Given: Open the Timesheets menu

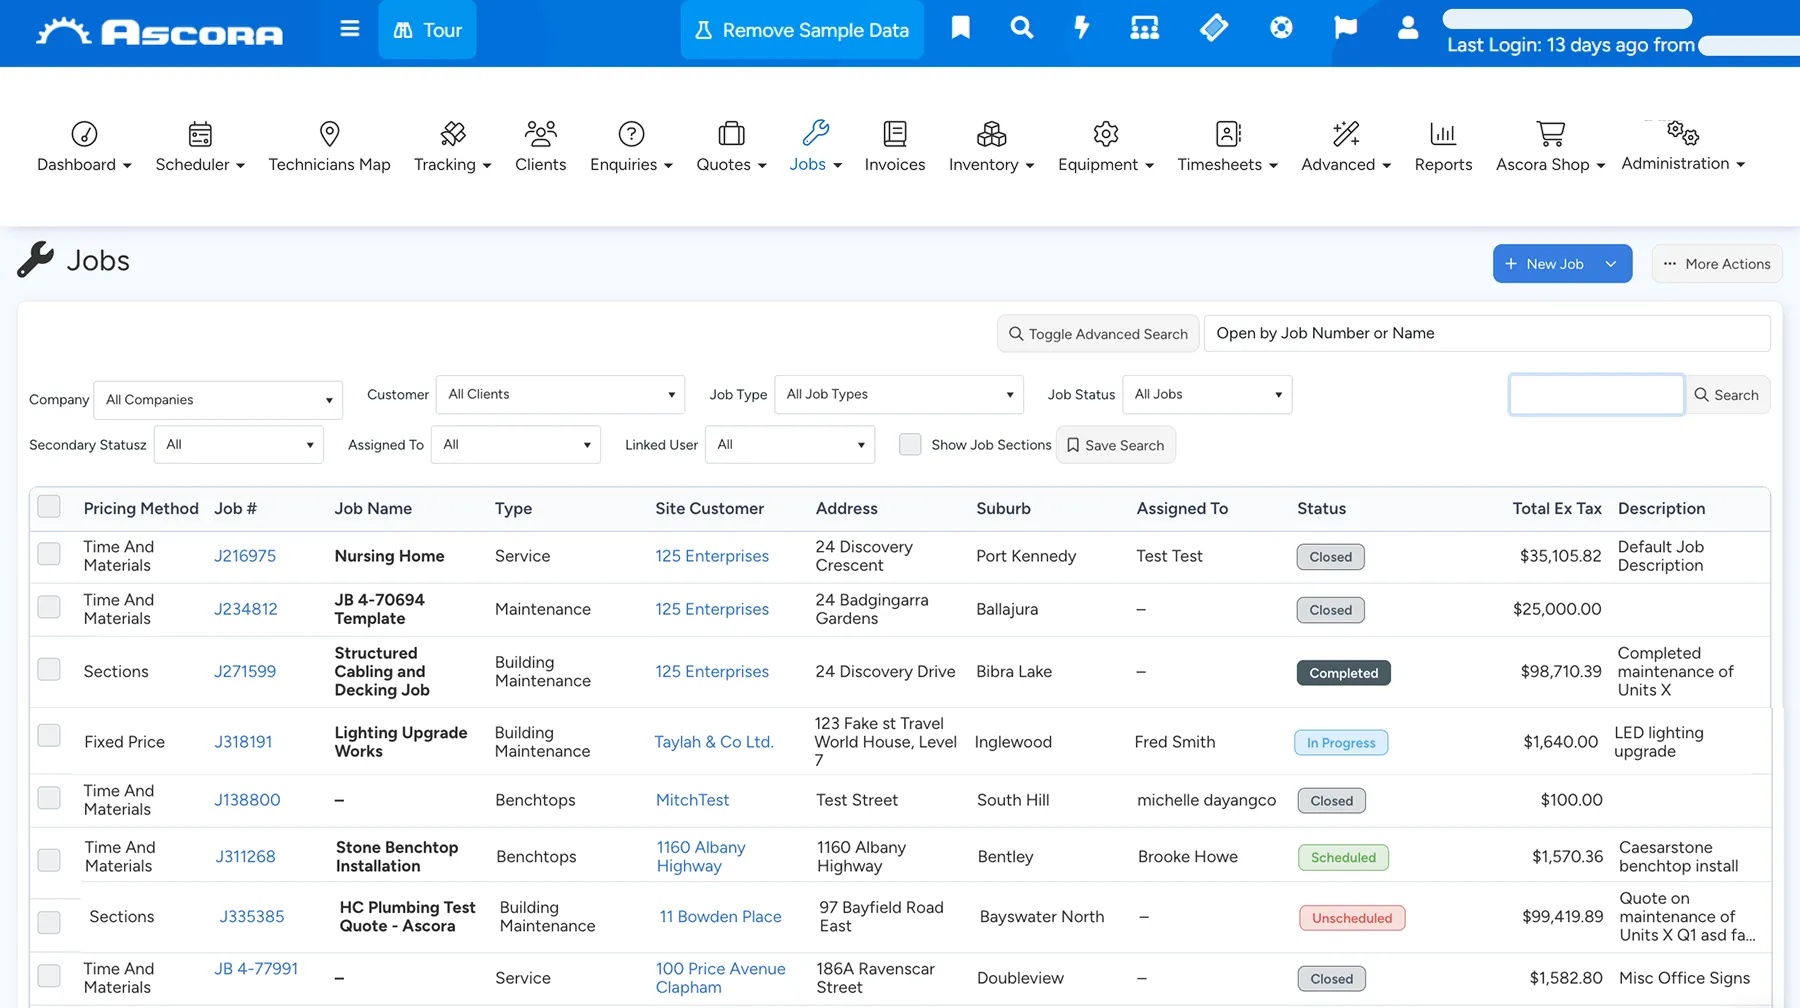Looking at the screenshot, I should (1227, 147).
